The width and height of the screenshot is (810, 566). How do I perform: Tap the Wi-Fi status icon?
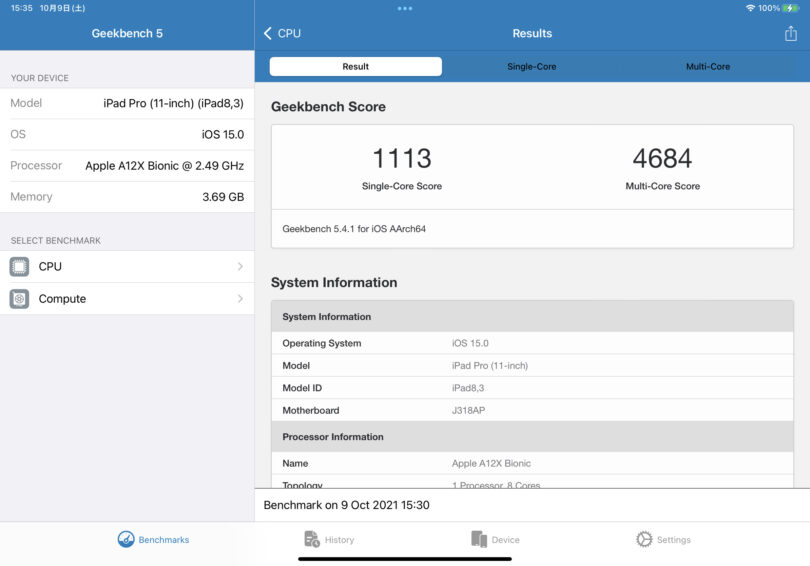(750, 8)
